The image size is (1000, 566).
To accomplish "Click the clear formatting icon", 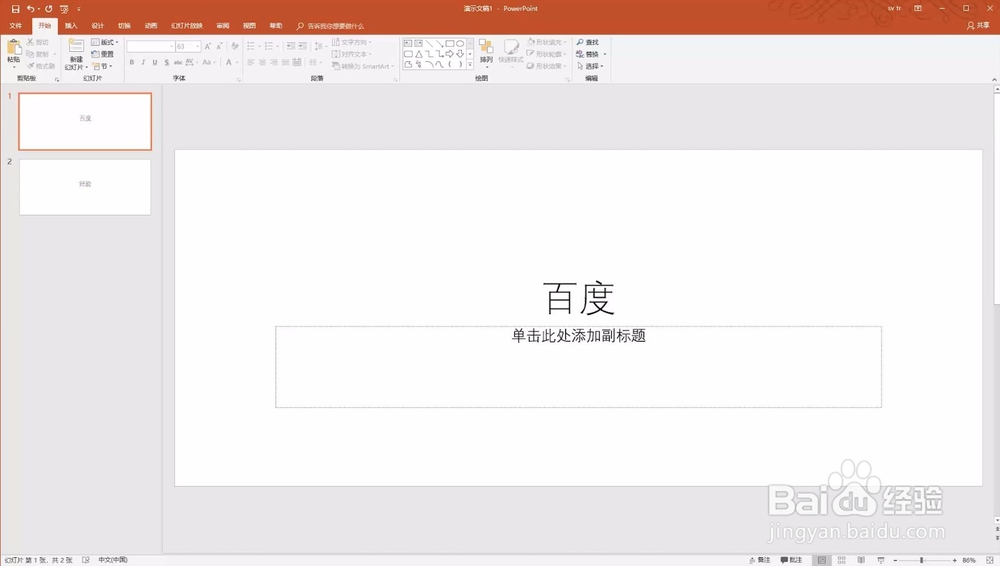I will point(235,46).
